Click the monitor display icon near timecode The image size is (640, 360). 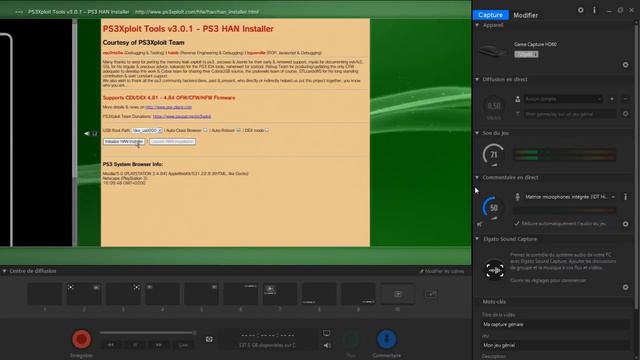(327, 333)
